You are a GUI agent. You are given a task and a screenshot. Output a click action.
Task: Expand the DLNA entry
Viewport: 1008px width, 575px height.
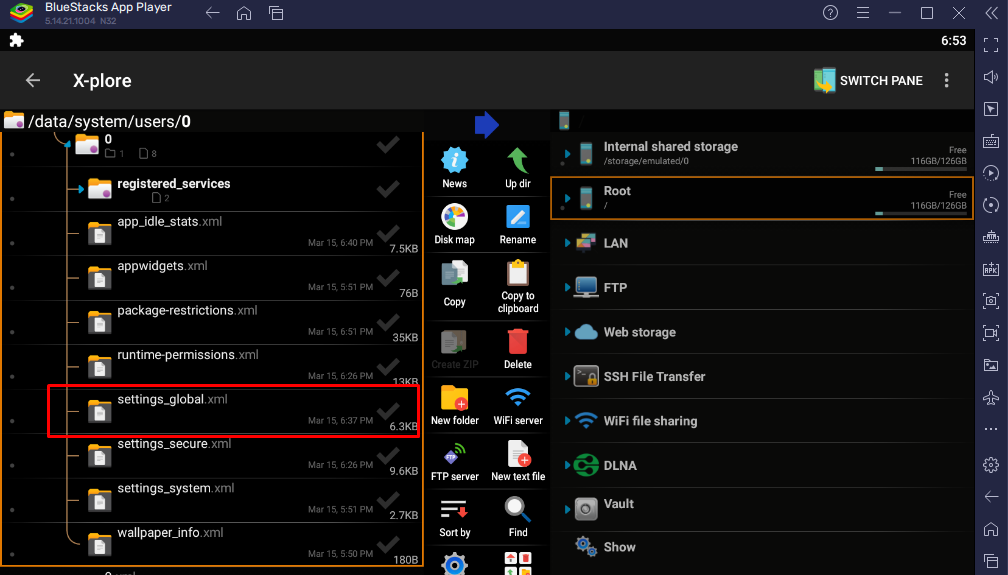point(567,464)
